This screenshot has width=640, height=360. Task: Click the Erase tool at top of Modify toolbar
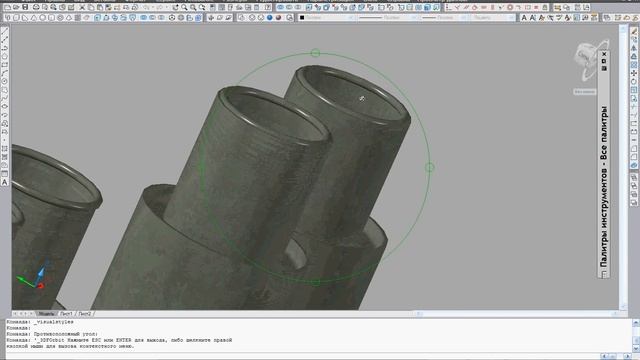[634, 31]
